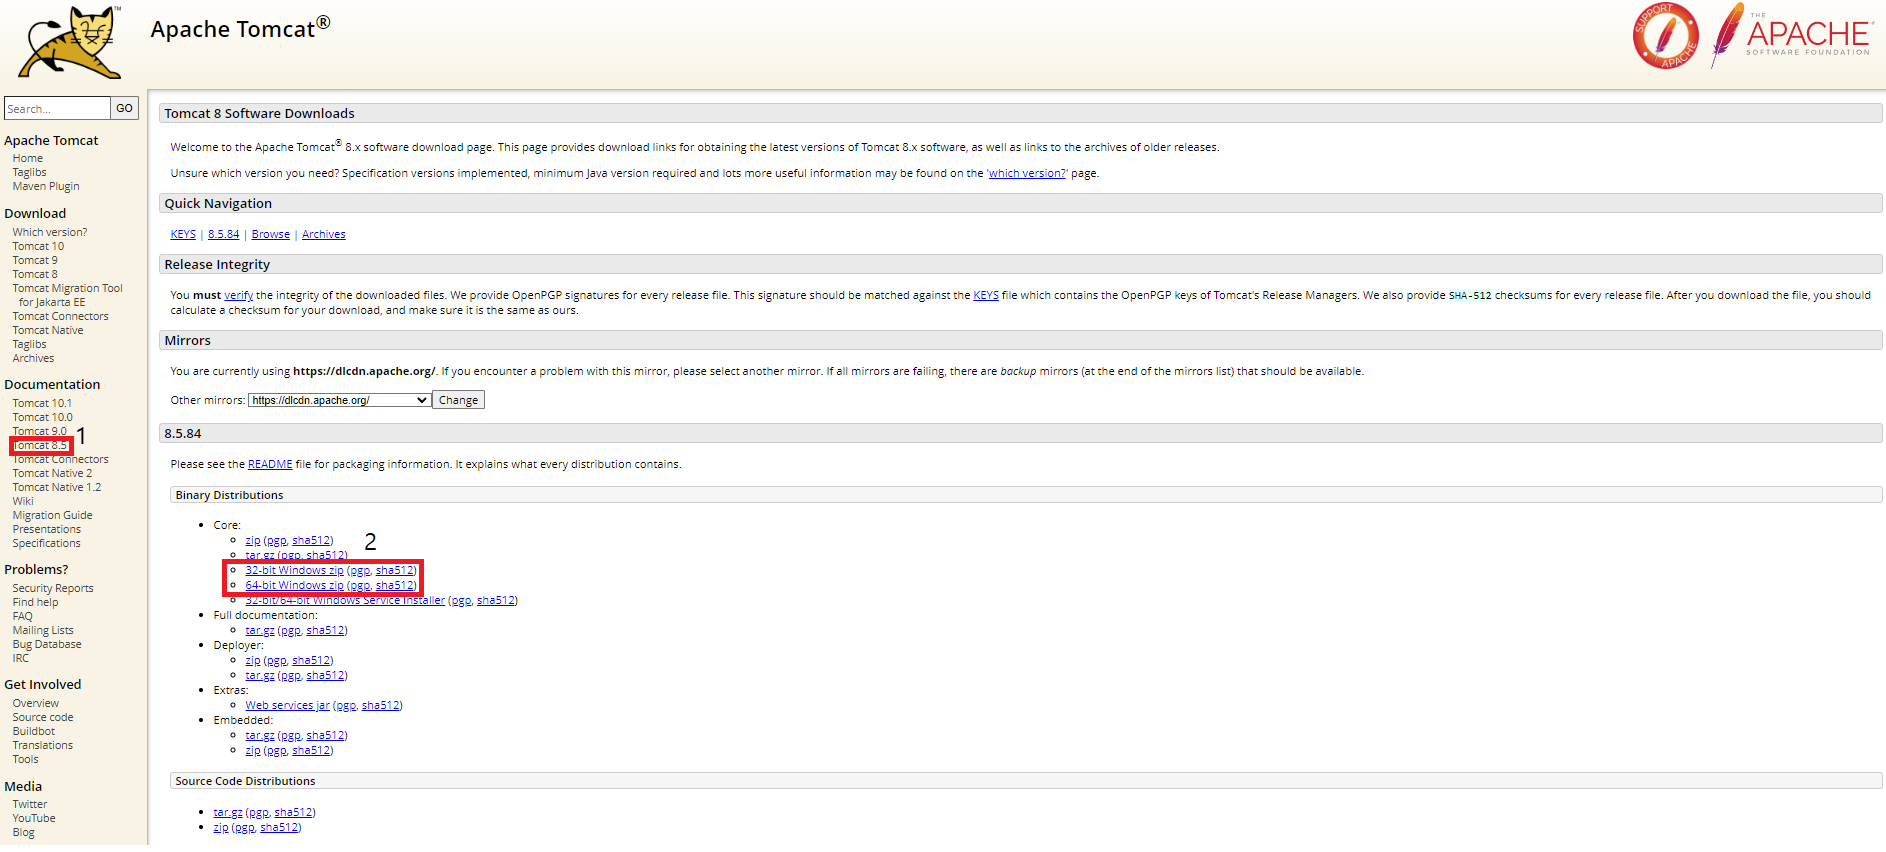Go to Tomcat 10 download page
Screen dimensions: 1886x852
38,246
